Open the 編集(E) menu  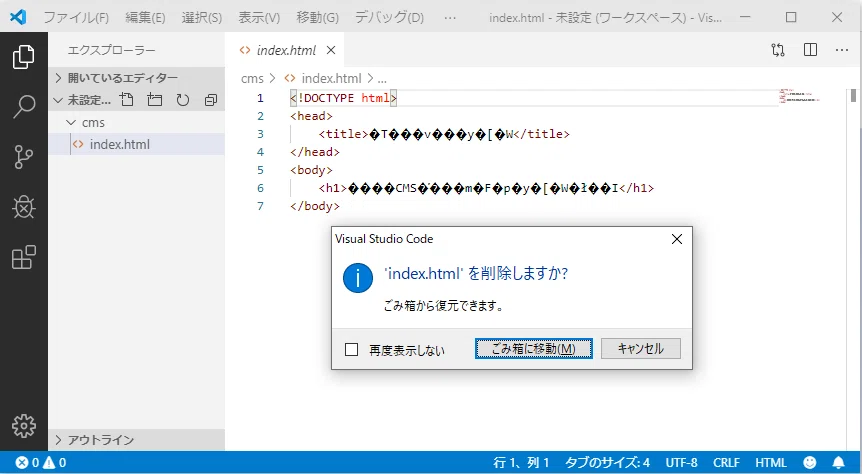[x=145, y=18]
